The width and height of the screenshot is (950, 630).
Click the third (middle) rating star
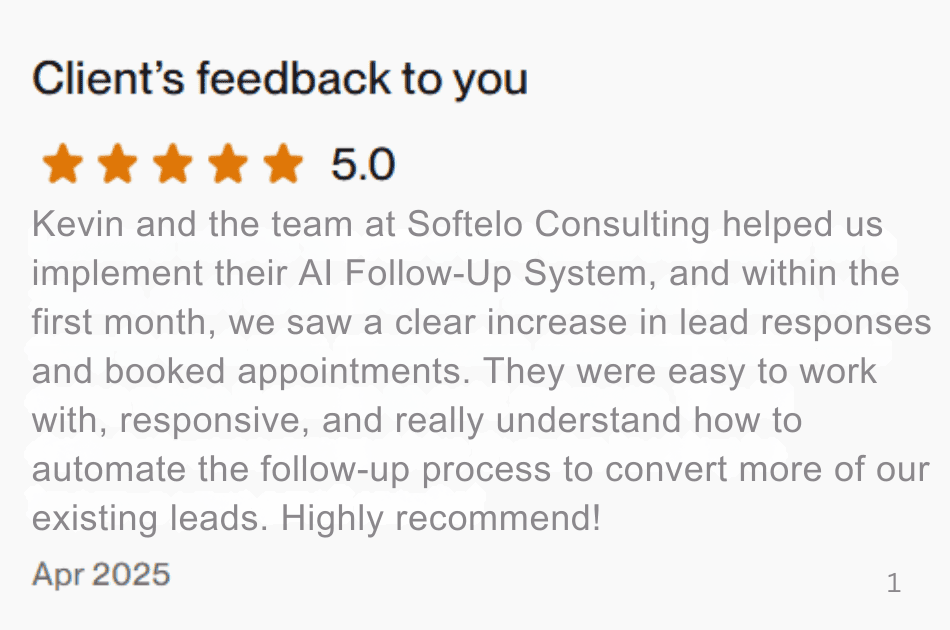pos(173,164)
